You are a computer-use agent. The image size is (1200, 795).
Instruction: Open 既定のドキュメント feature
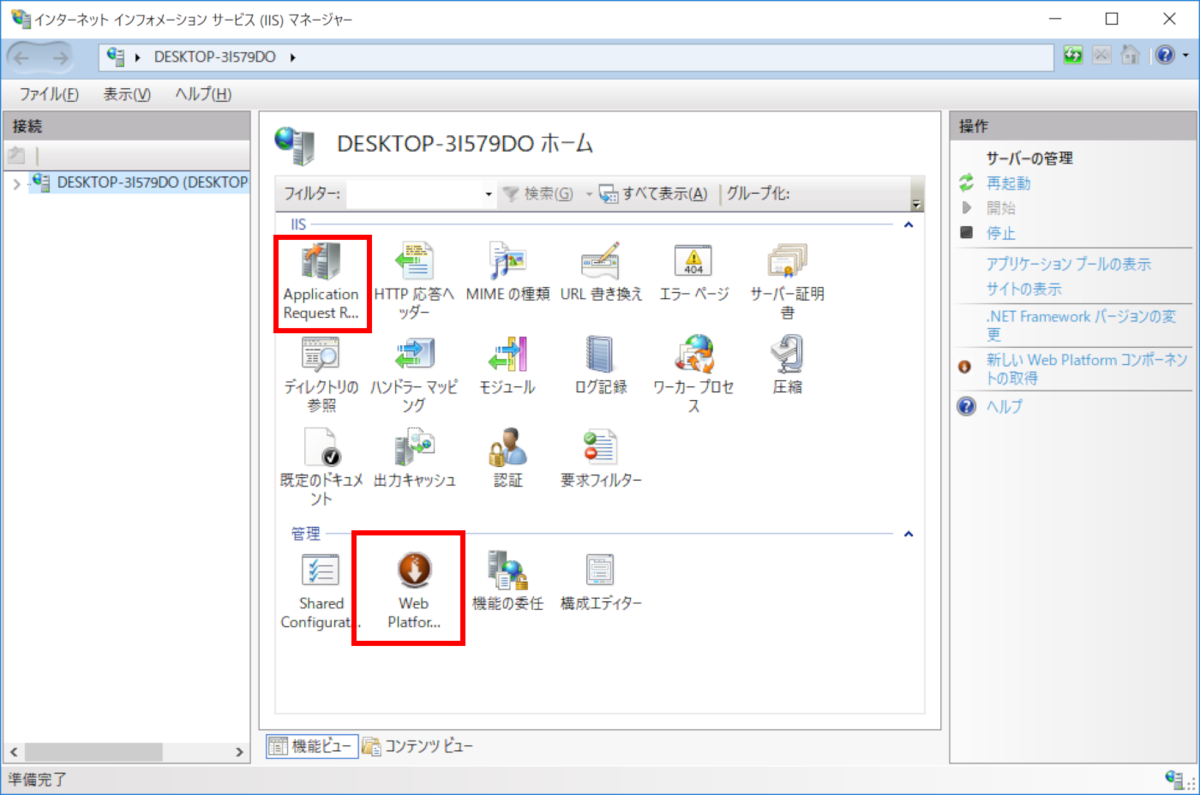[x=321, y=468]
